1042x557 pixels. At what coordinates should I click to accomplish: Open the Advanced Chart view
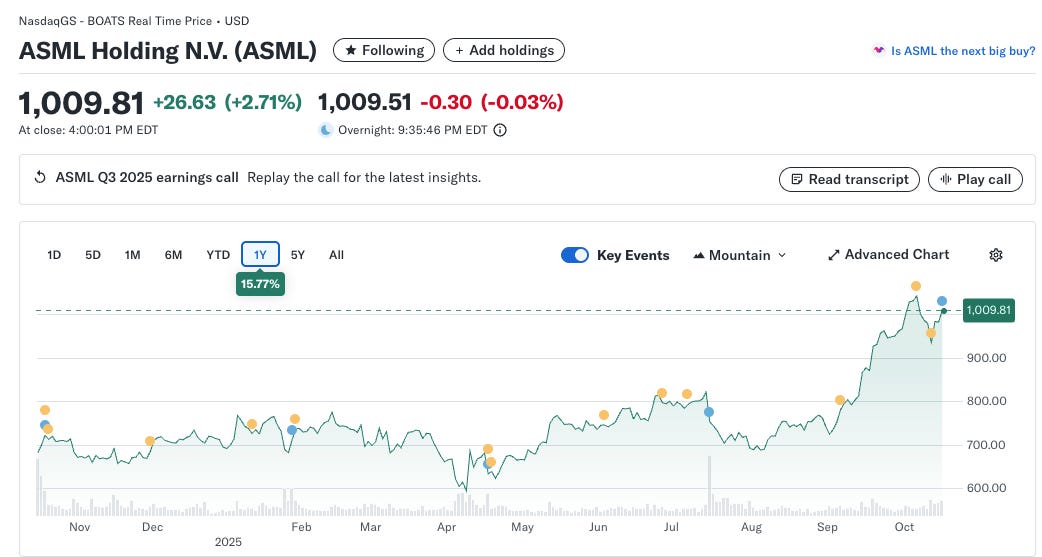coord(888,255)
